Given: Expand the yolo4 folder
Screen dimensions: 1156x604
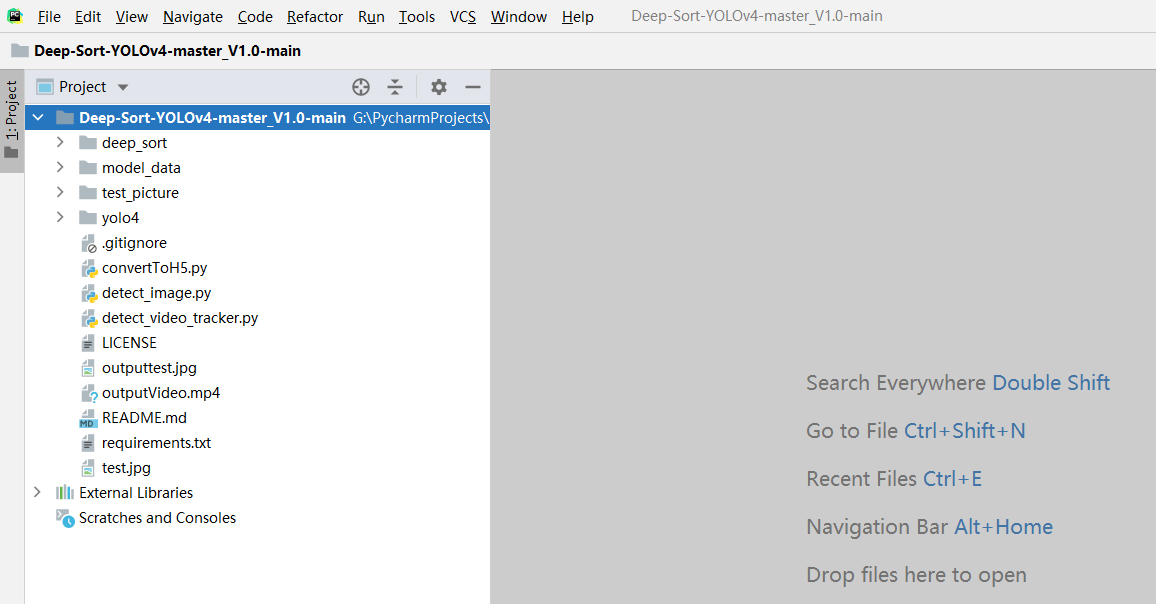Looking at the screenshot, I should [60, 218].
